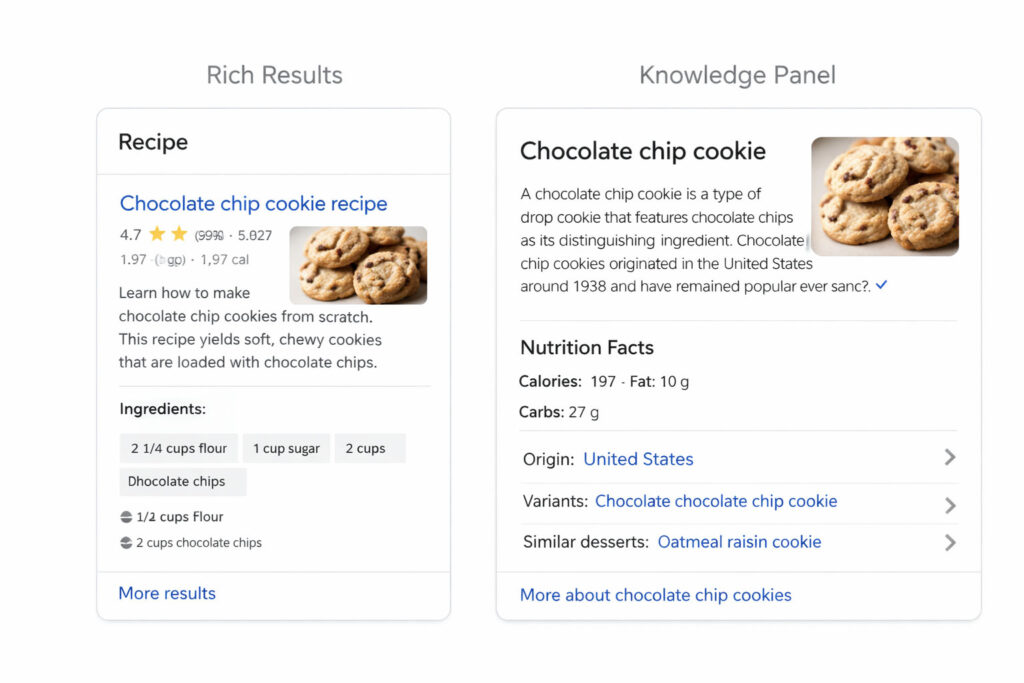Click the second gold rating star
This screenshot has width=1024, height=683.
click(x=179, y=235)
